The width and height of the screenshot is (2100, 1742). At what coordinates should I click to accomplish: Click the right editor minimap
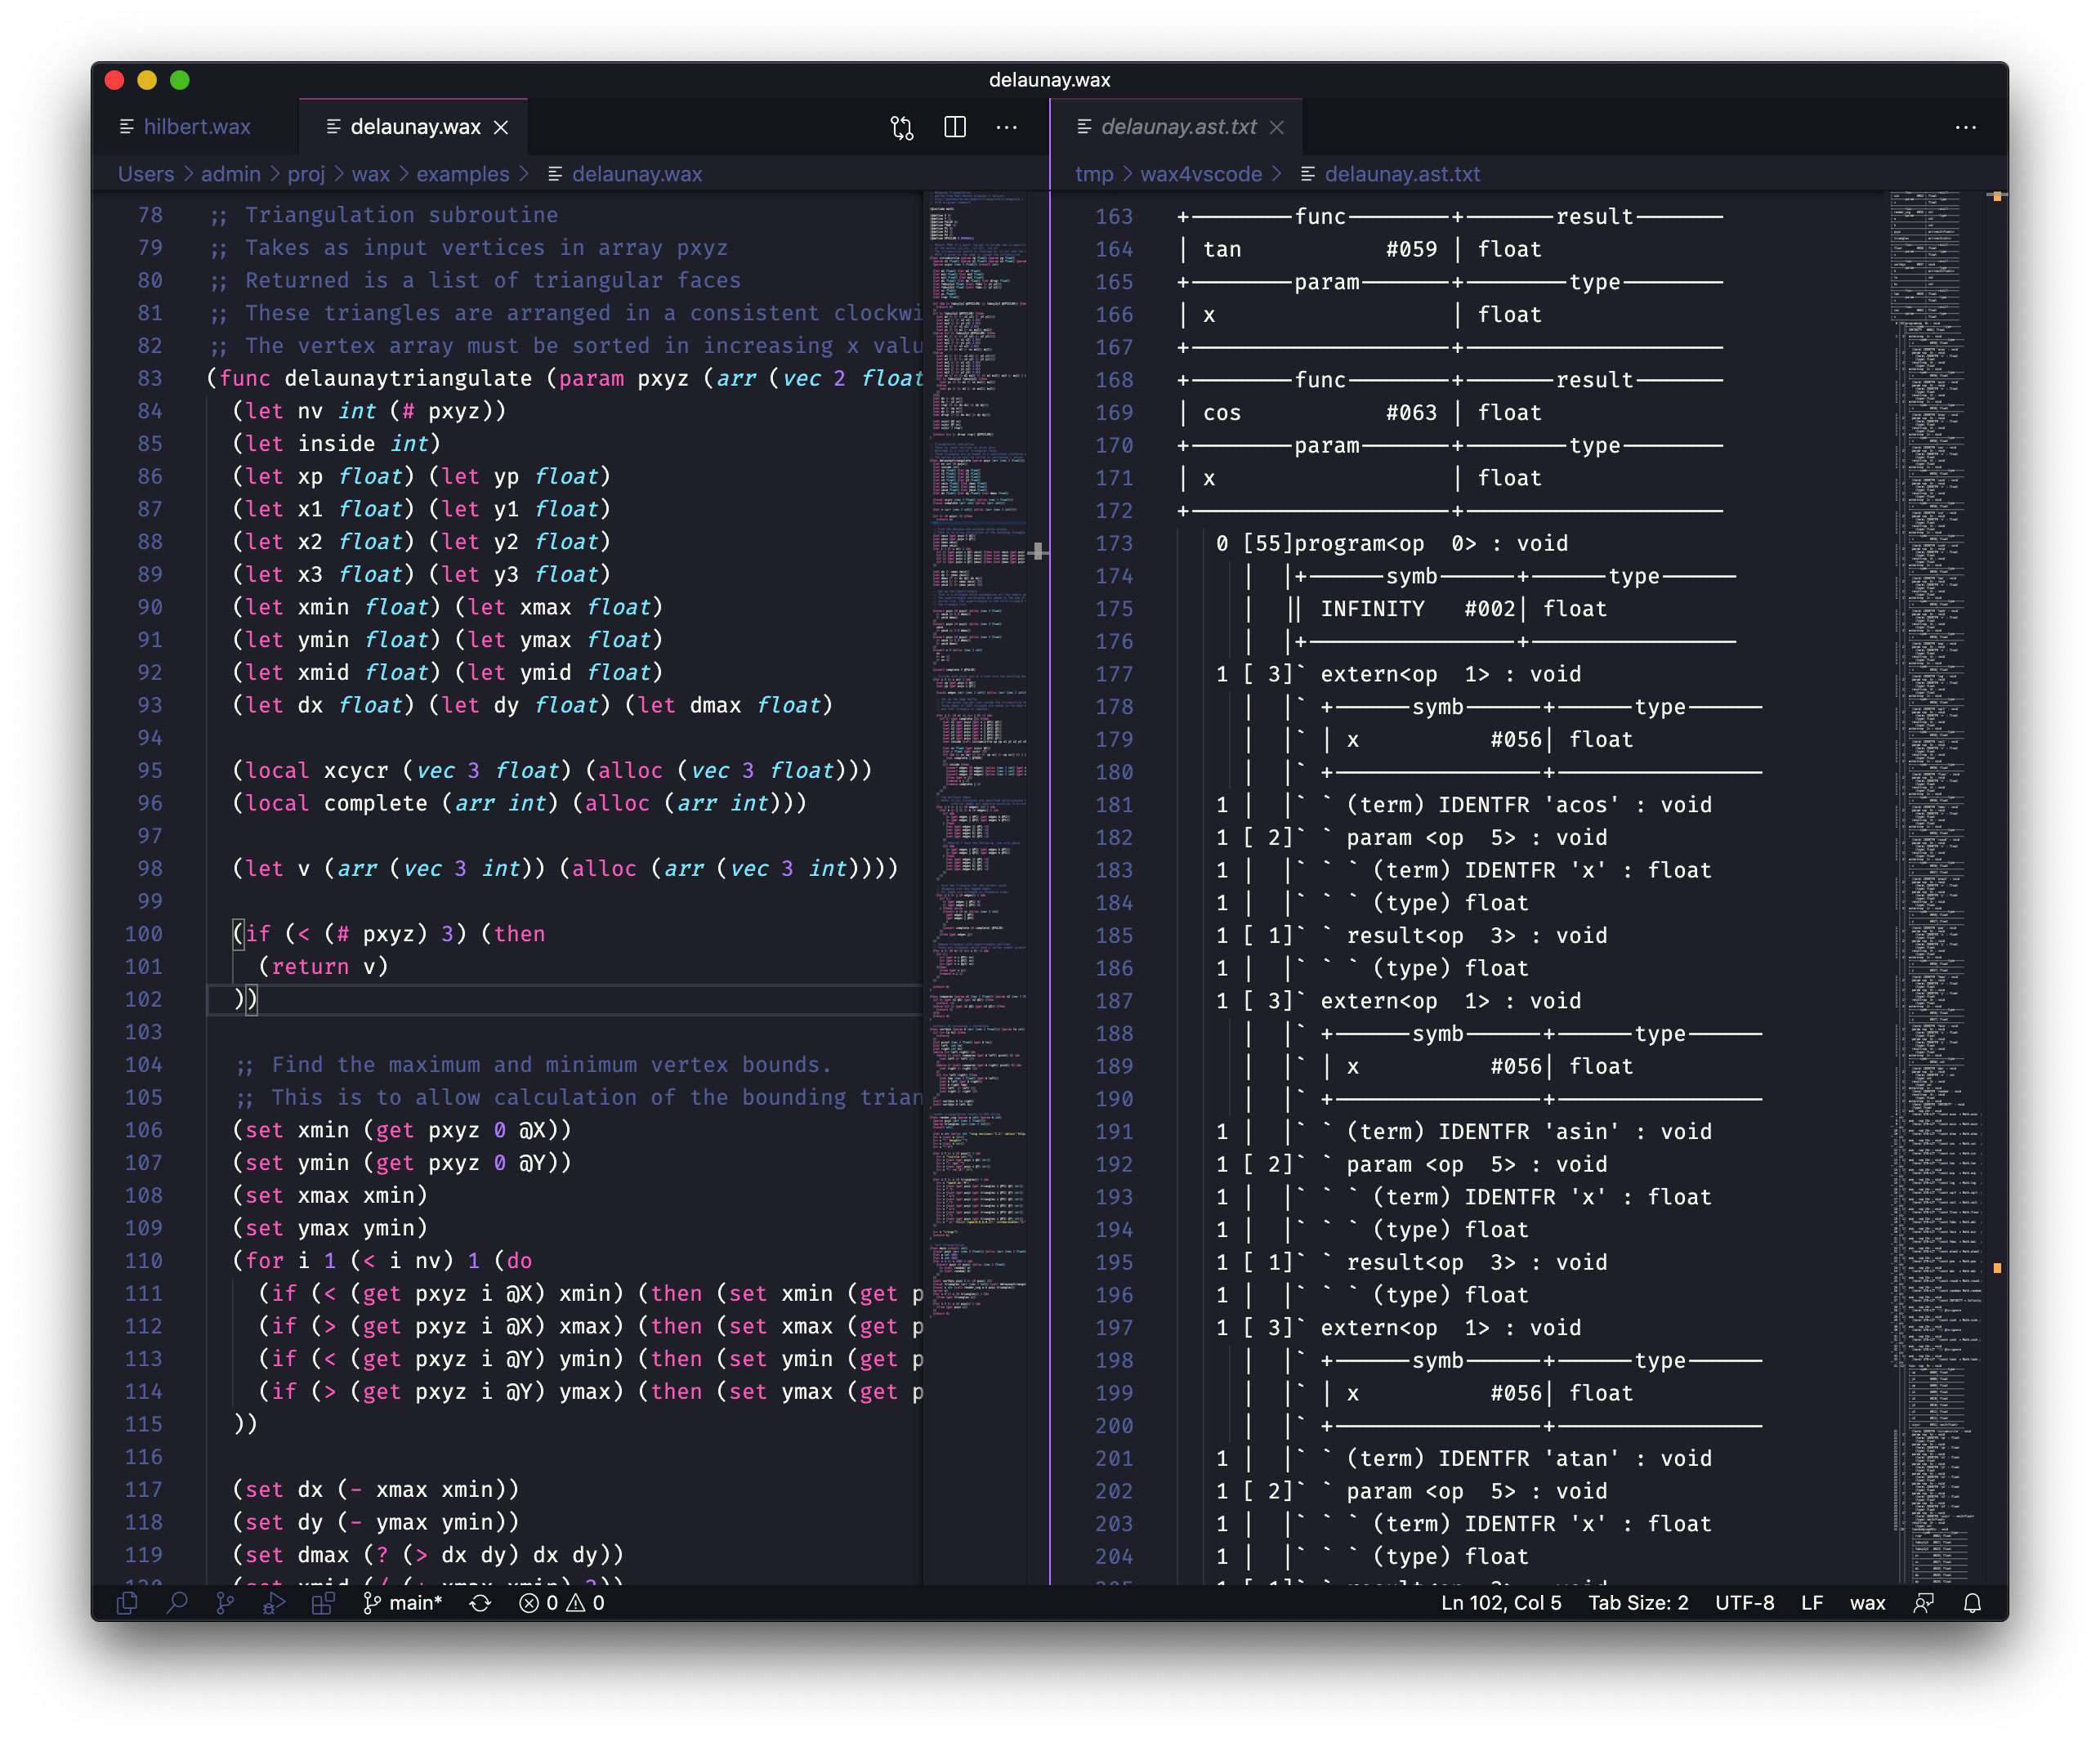click(x=1936, y=886)
